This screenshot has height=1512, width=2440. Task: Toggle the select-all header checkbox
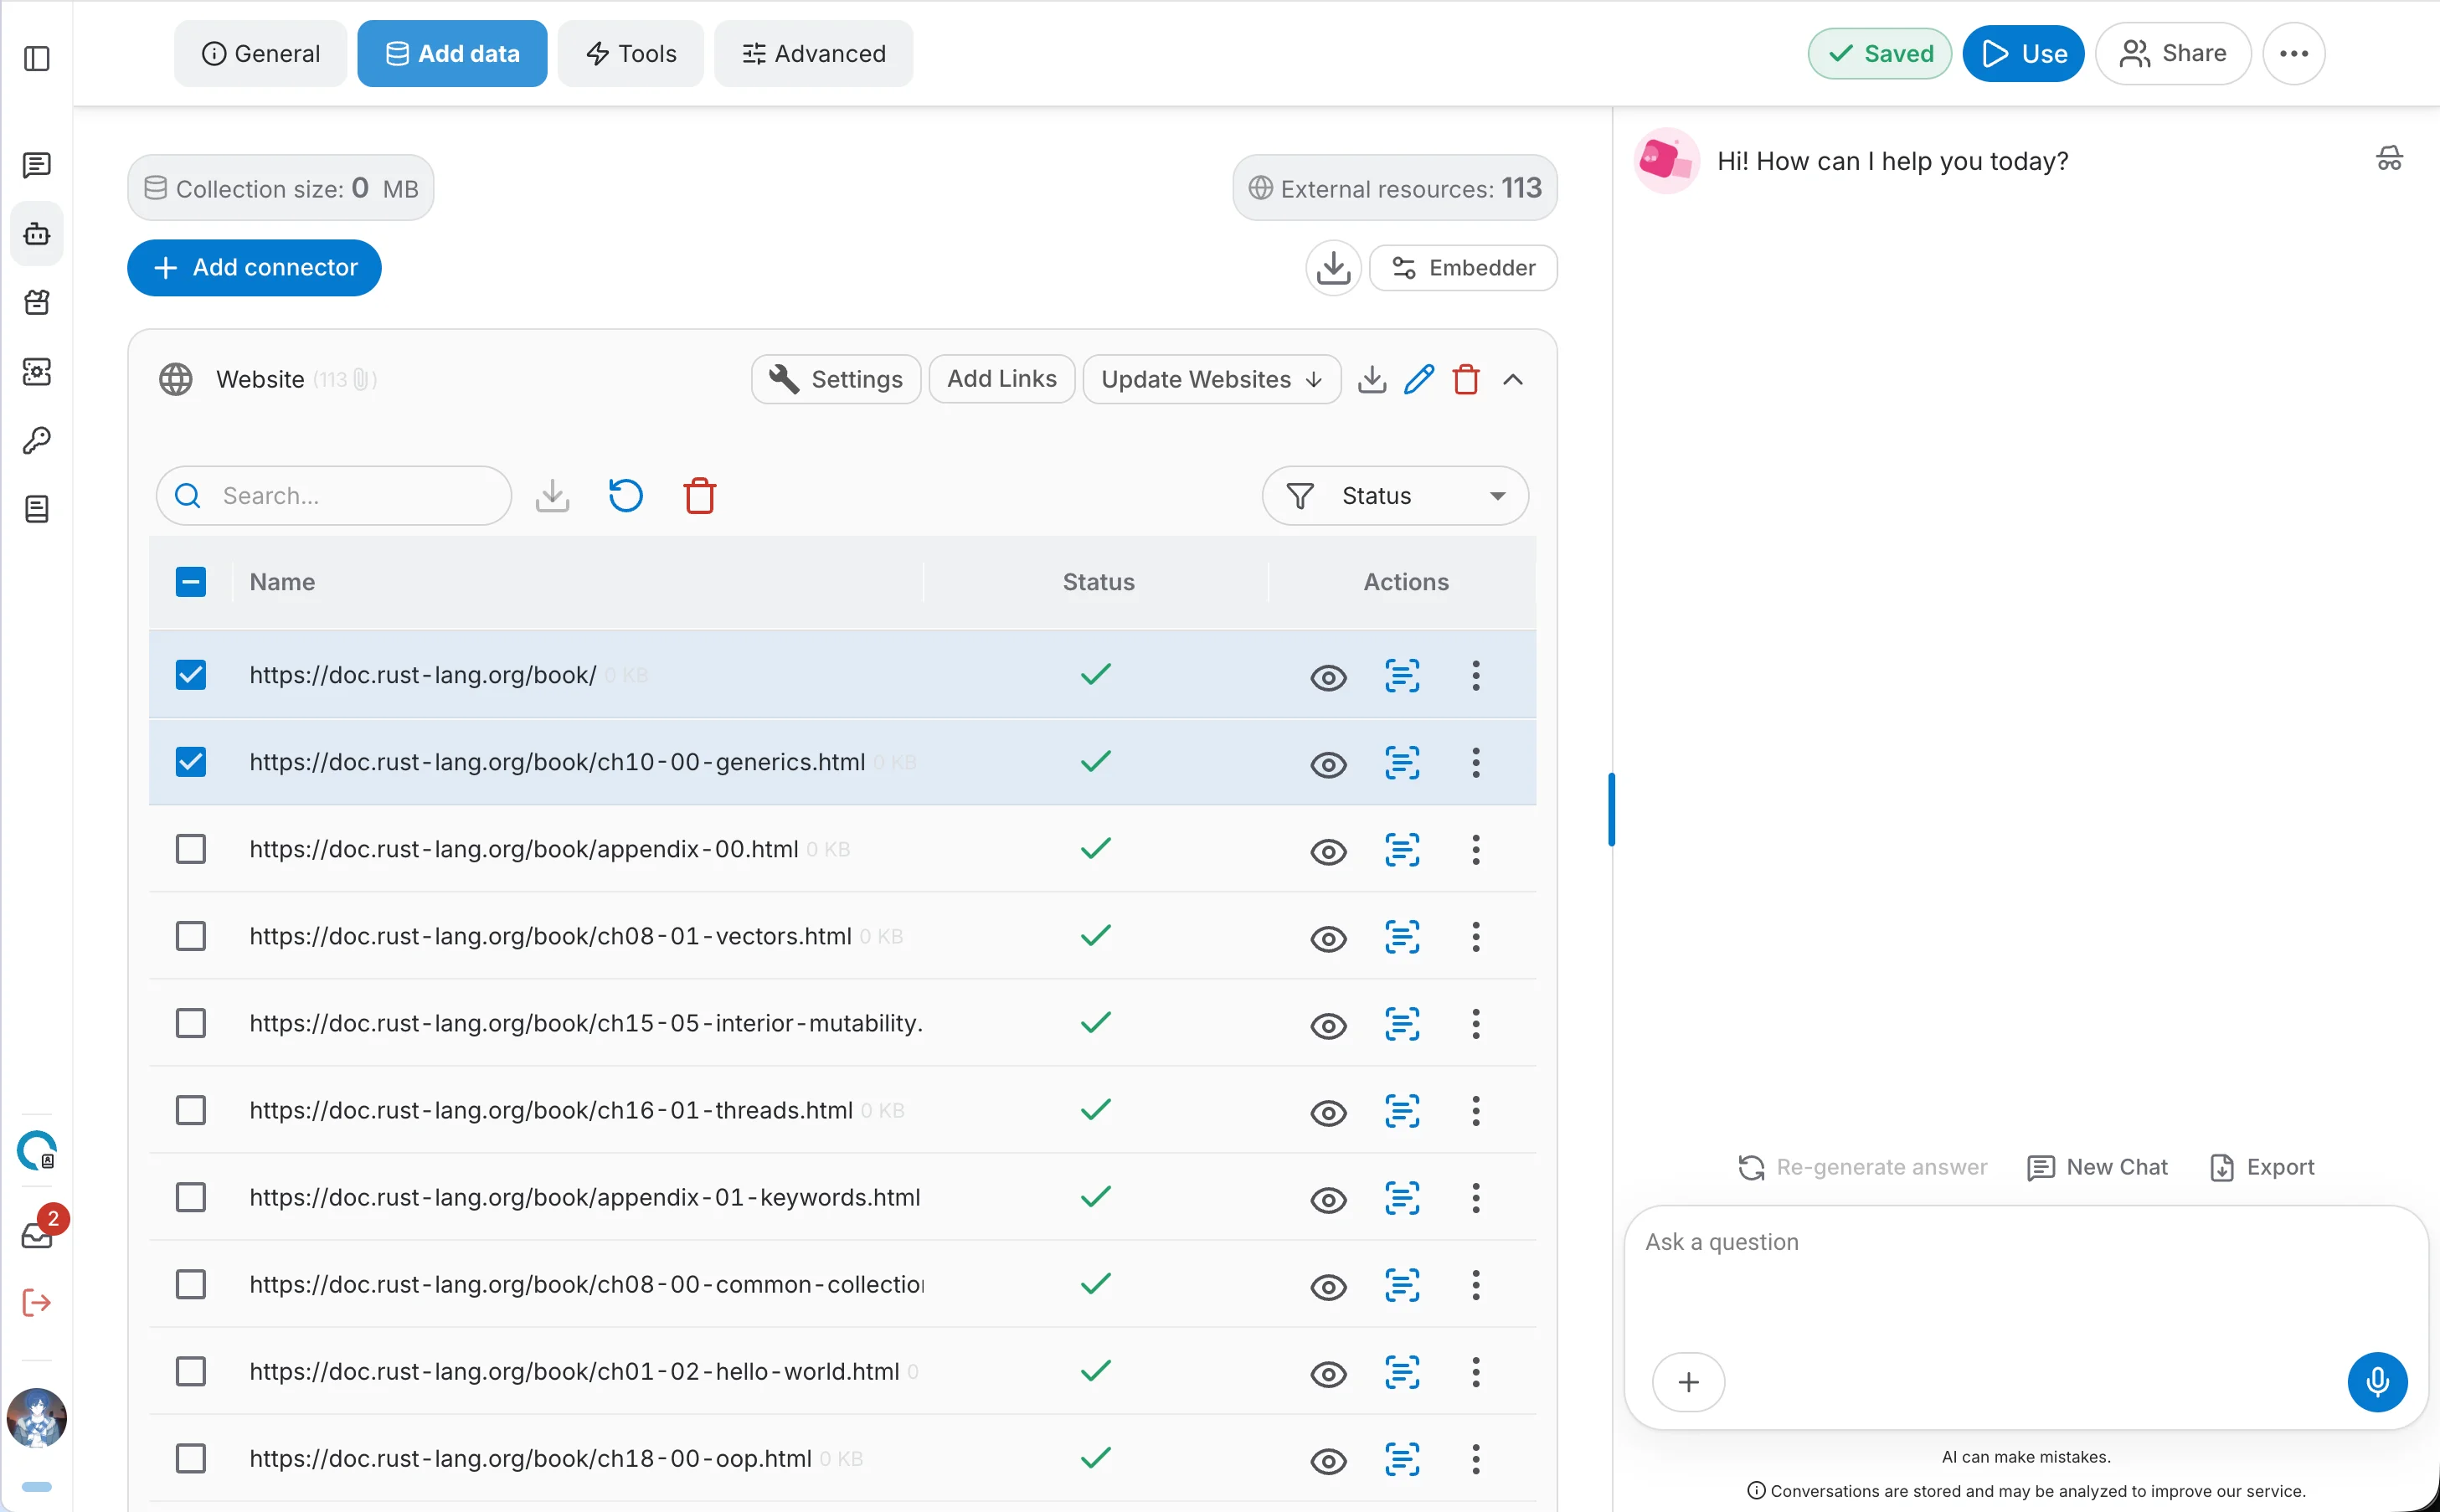(x=191, y=582)
